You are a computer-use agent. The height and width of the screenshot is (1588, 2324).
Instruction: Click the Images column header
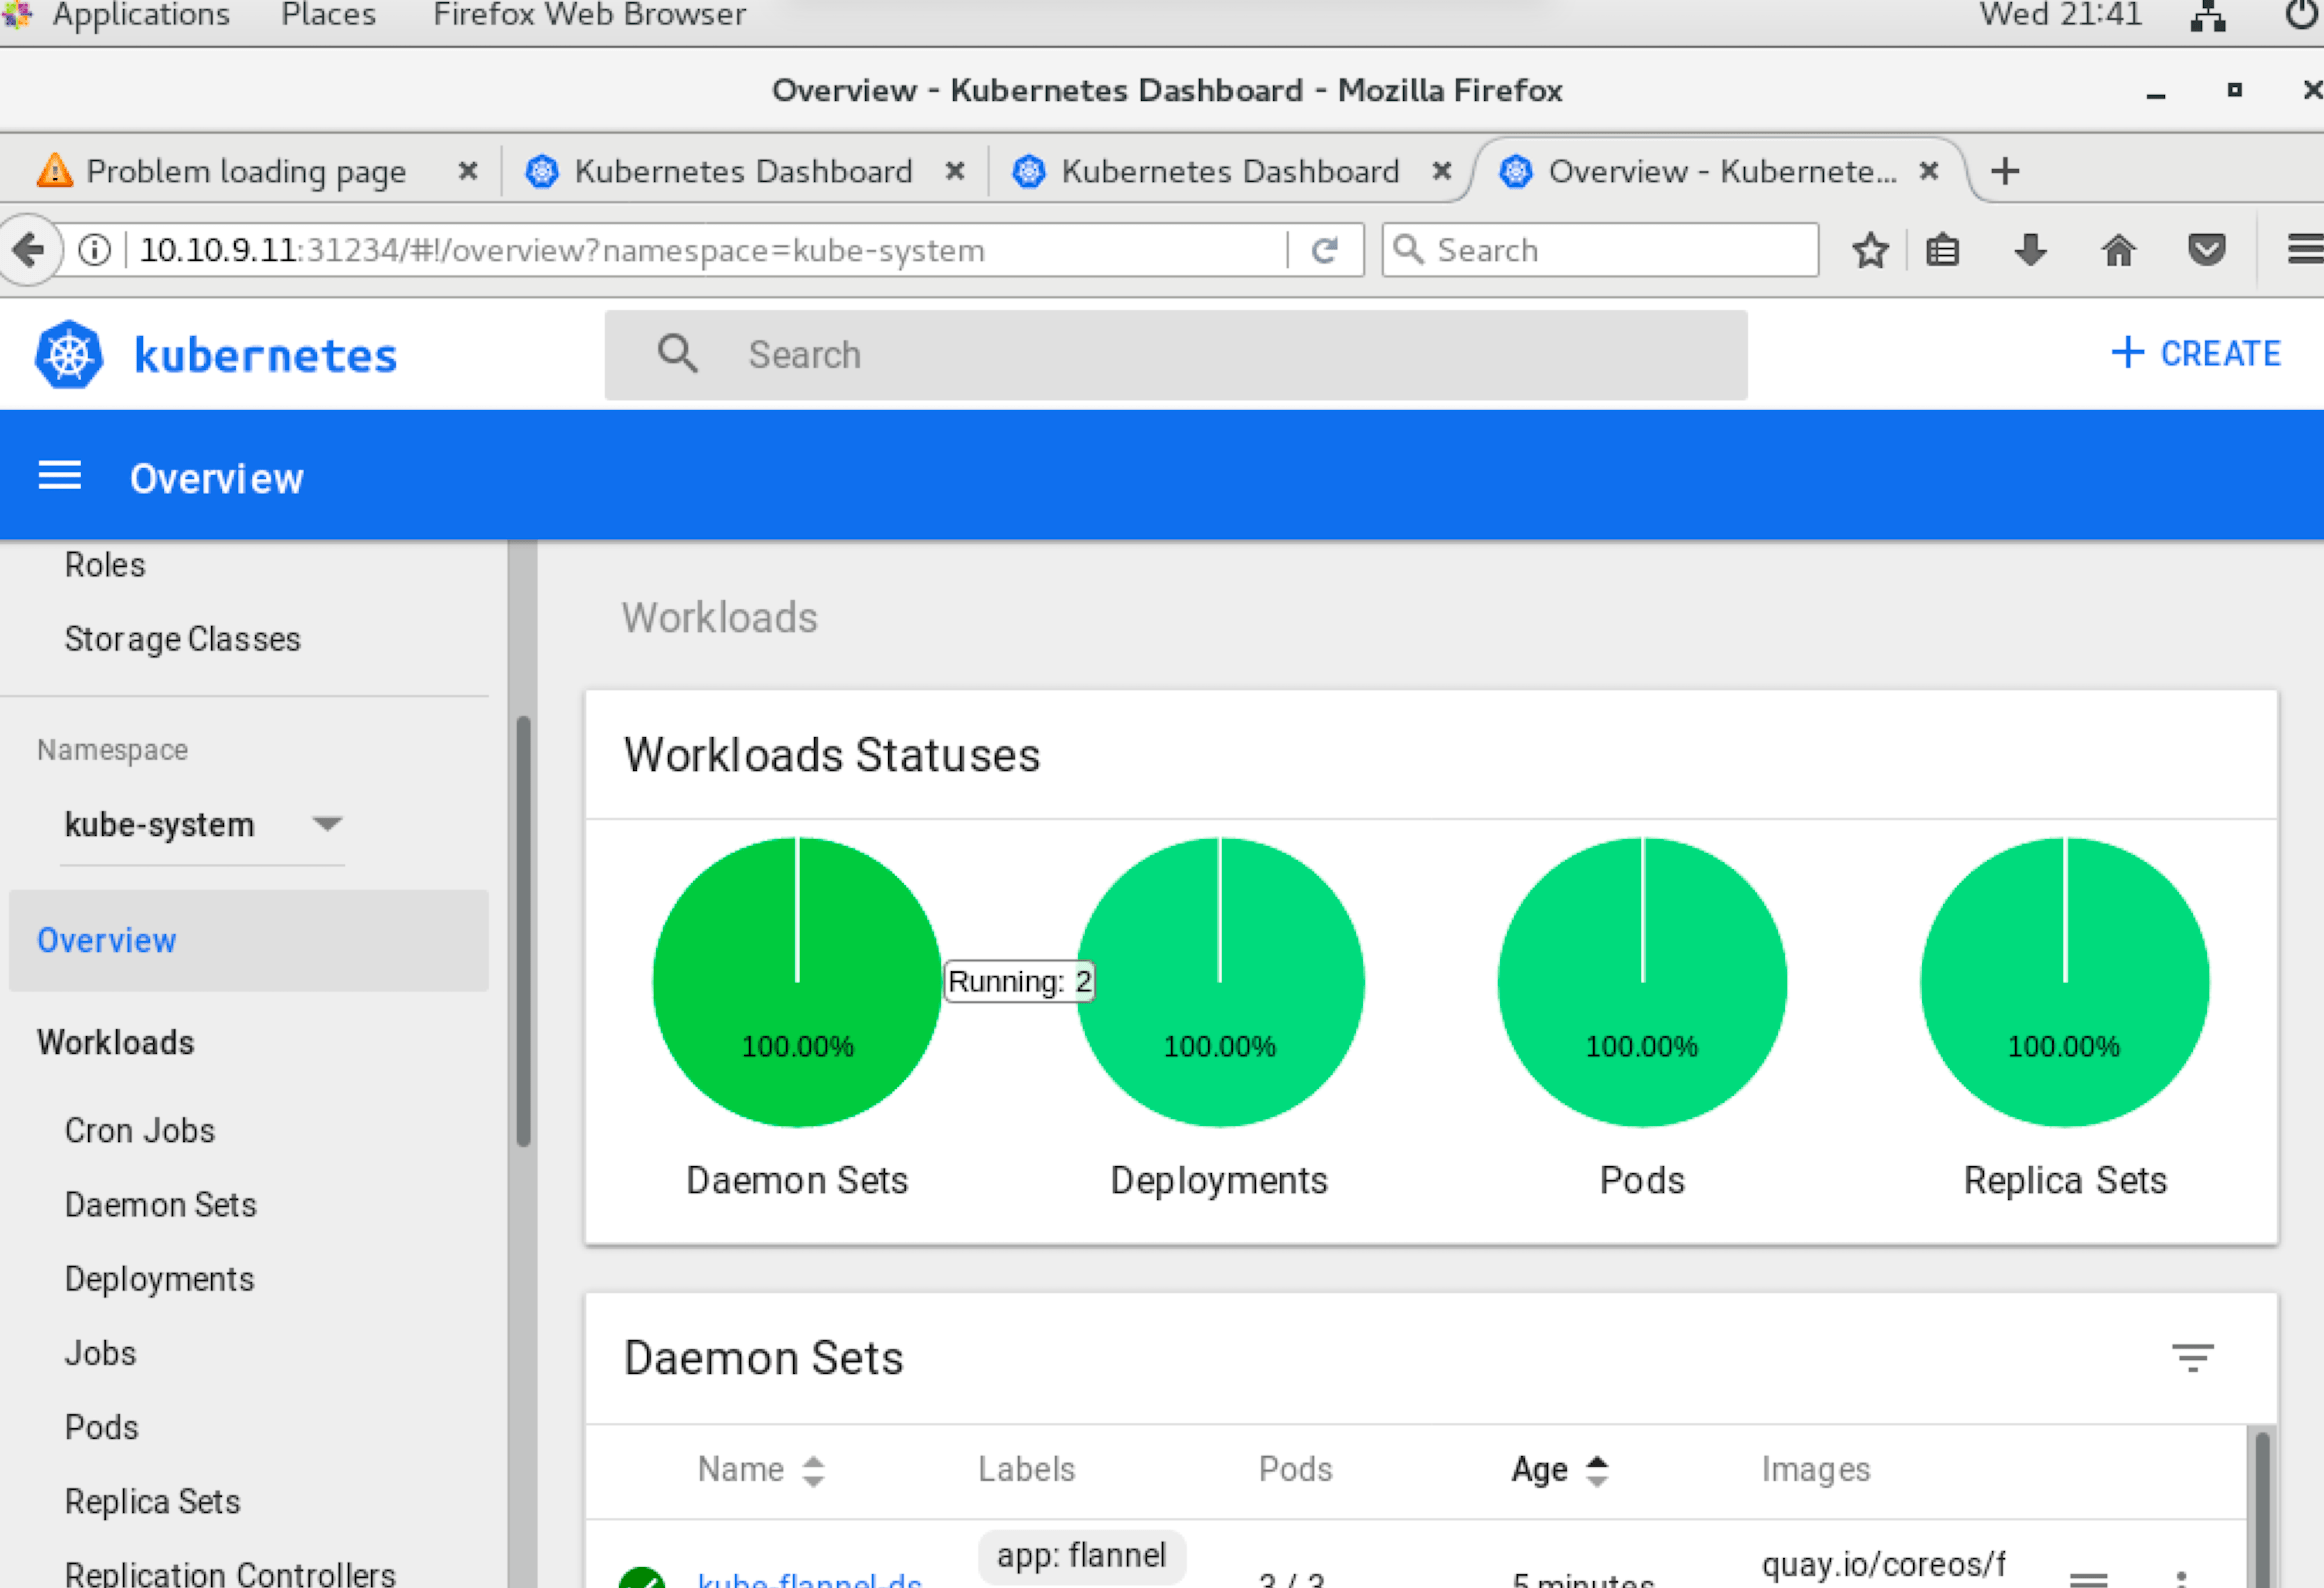coord(1816,1469)
